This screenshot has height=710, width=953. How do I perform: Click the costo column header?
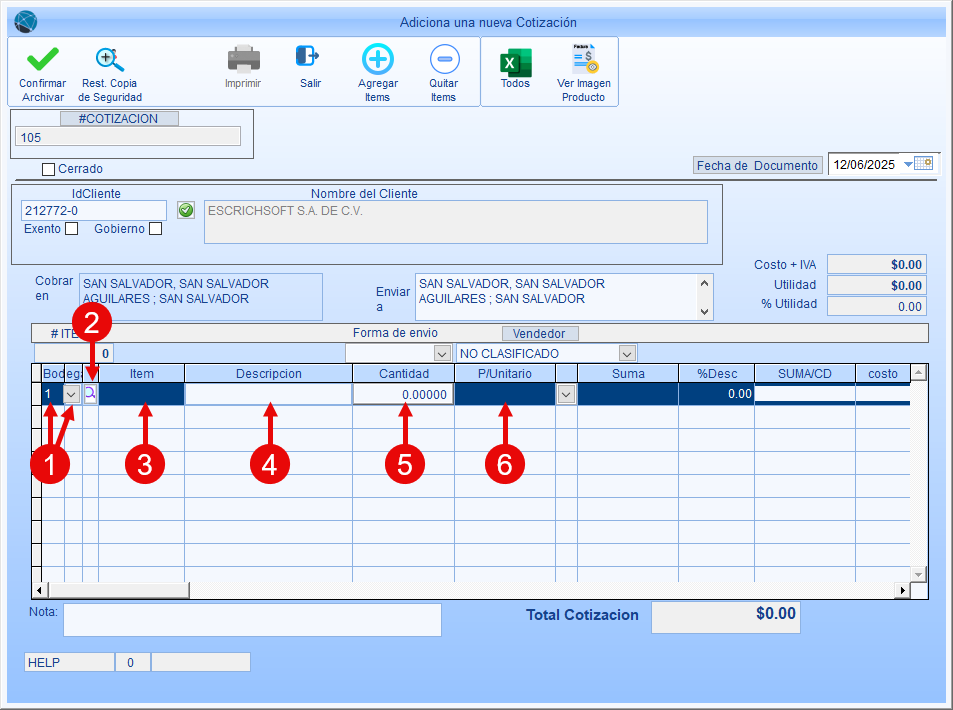pos(882,374)
